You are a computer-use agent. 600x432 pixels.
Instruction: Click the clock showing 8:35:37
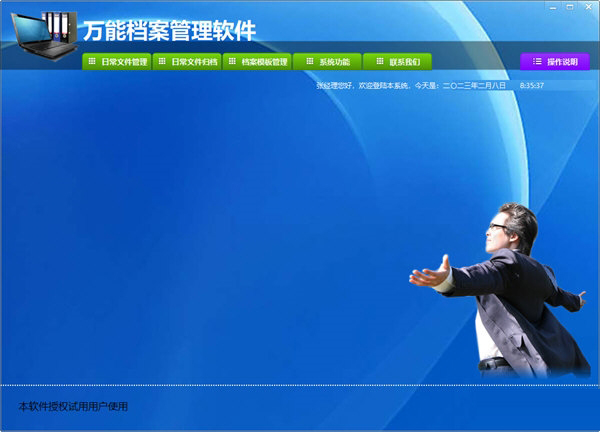click(532, 85)
